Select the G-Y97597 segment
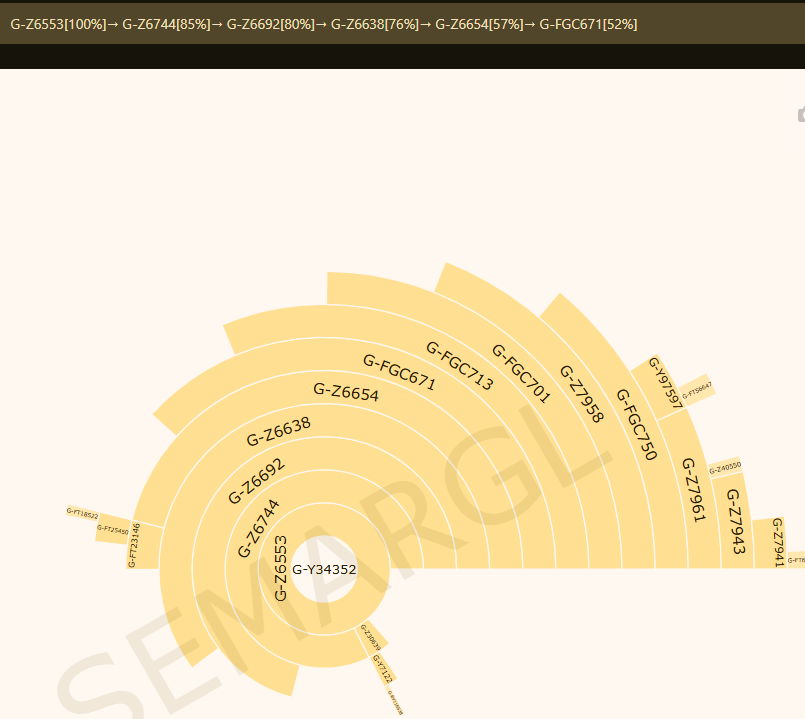The image size is (805, 719). [x=664, y=383]
